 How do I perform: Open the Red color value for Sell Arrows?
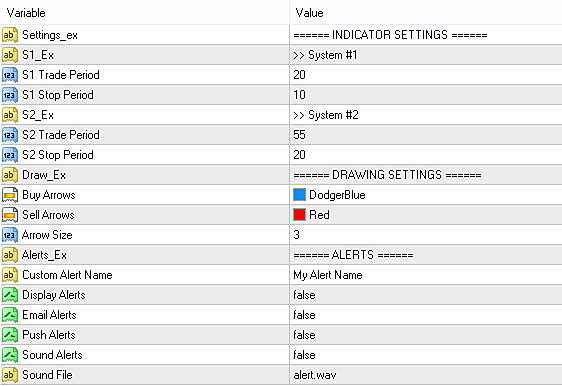coord(426,215)
